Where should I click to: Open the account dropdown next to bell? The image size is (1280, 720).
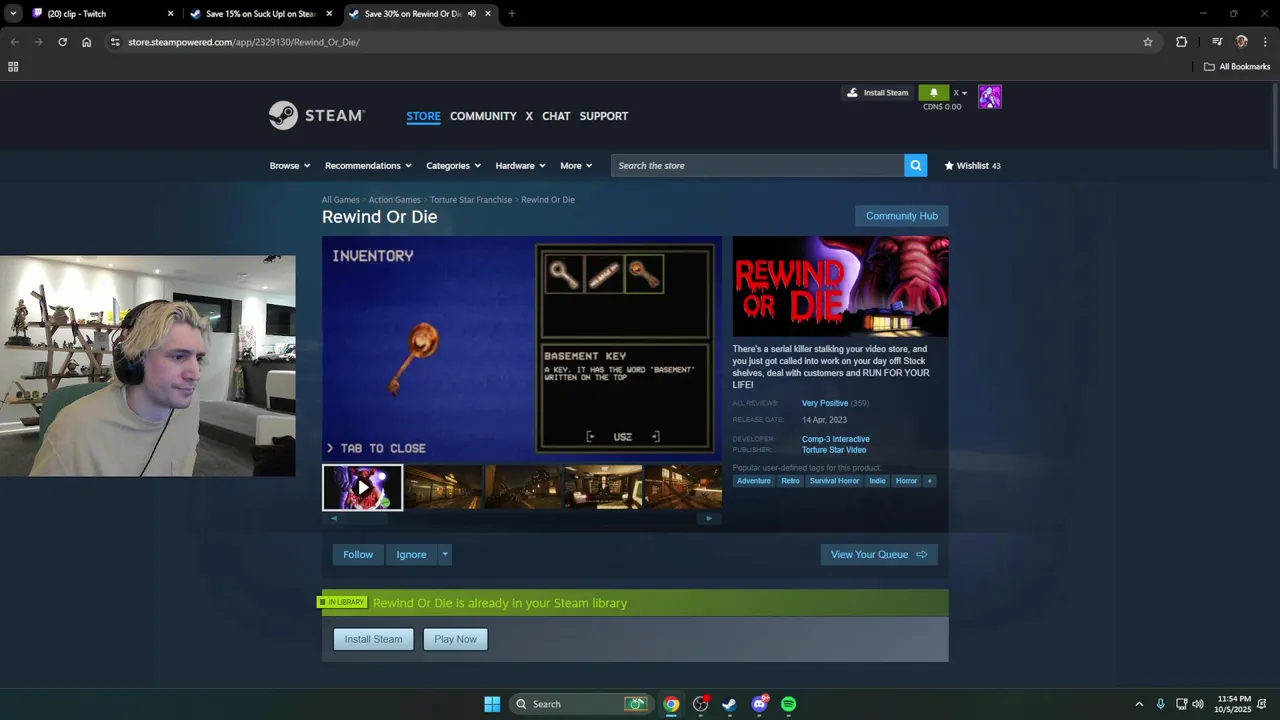[959, 93]
